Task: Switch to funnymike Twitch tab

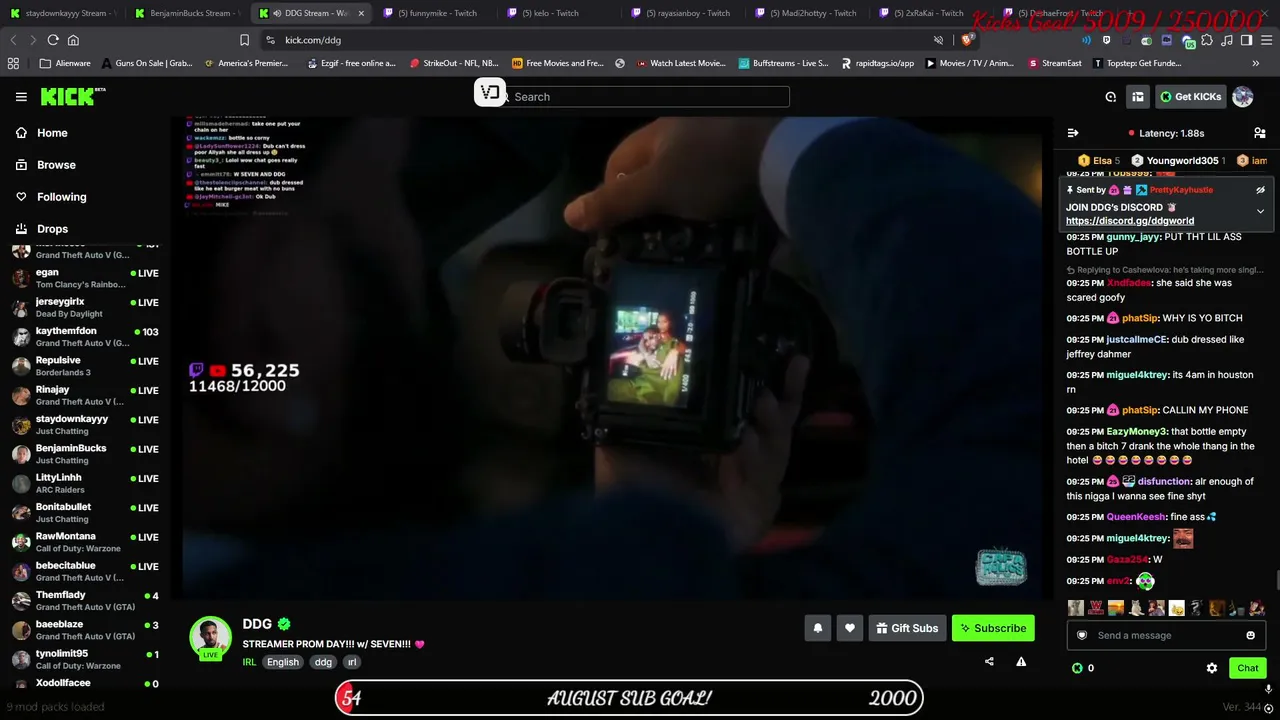Action: point(436,13)
